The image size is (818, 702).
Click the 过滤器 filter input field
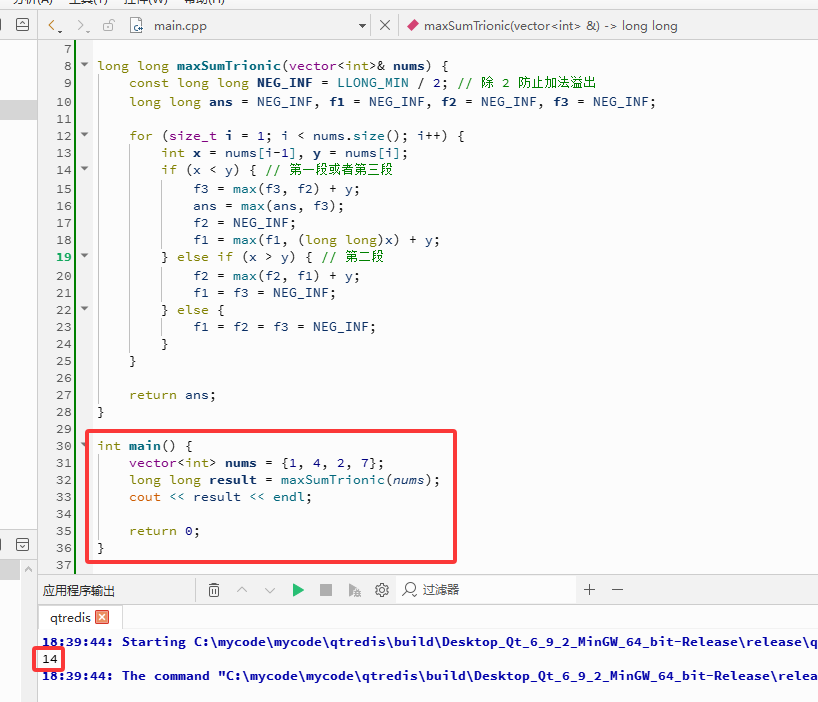tap(488, 590)
